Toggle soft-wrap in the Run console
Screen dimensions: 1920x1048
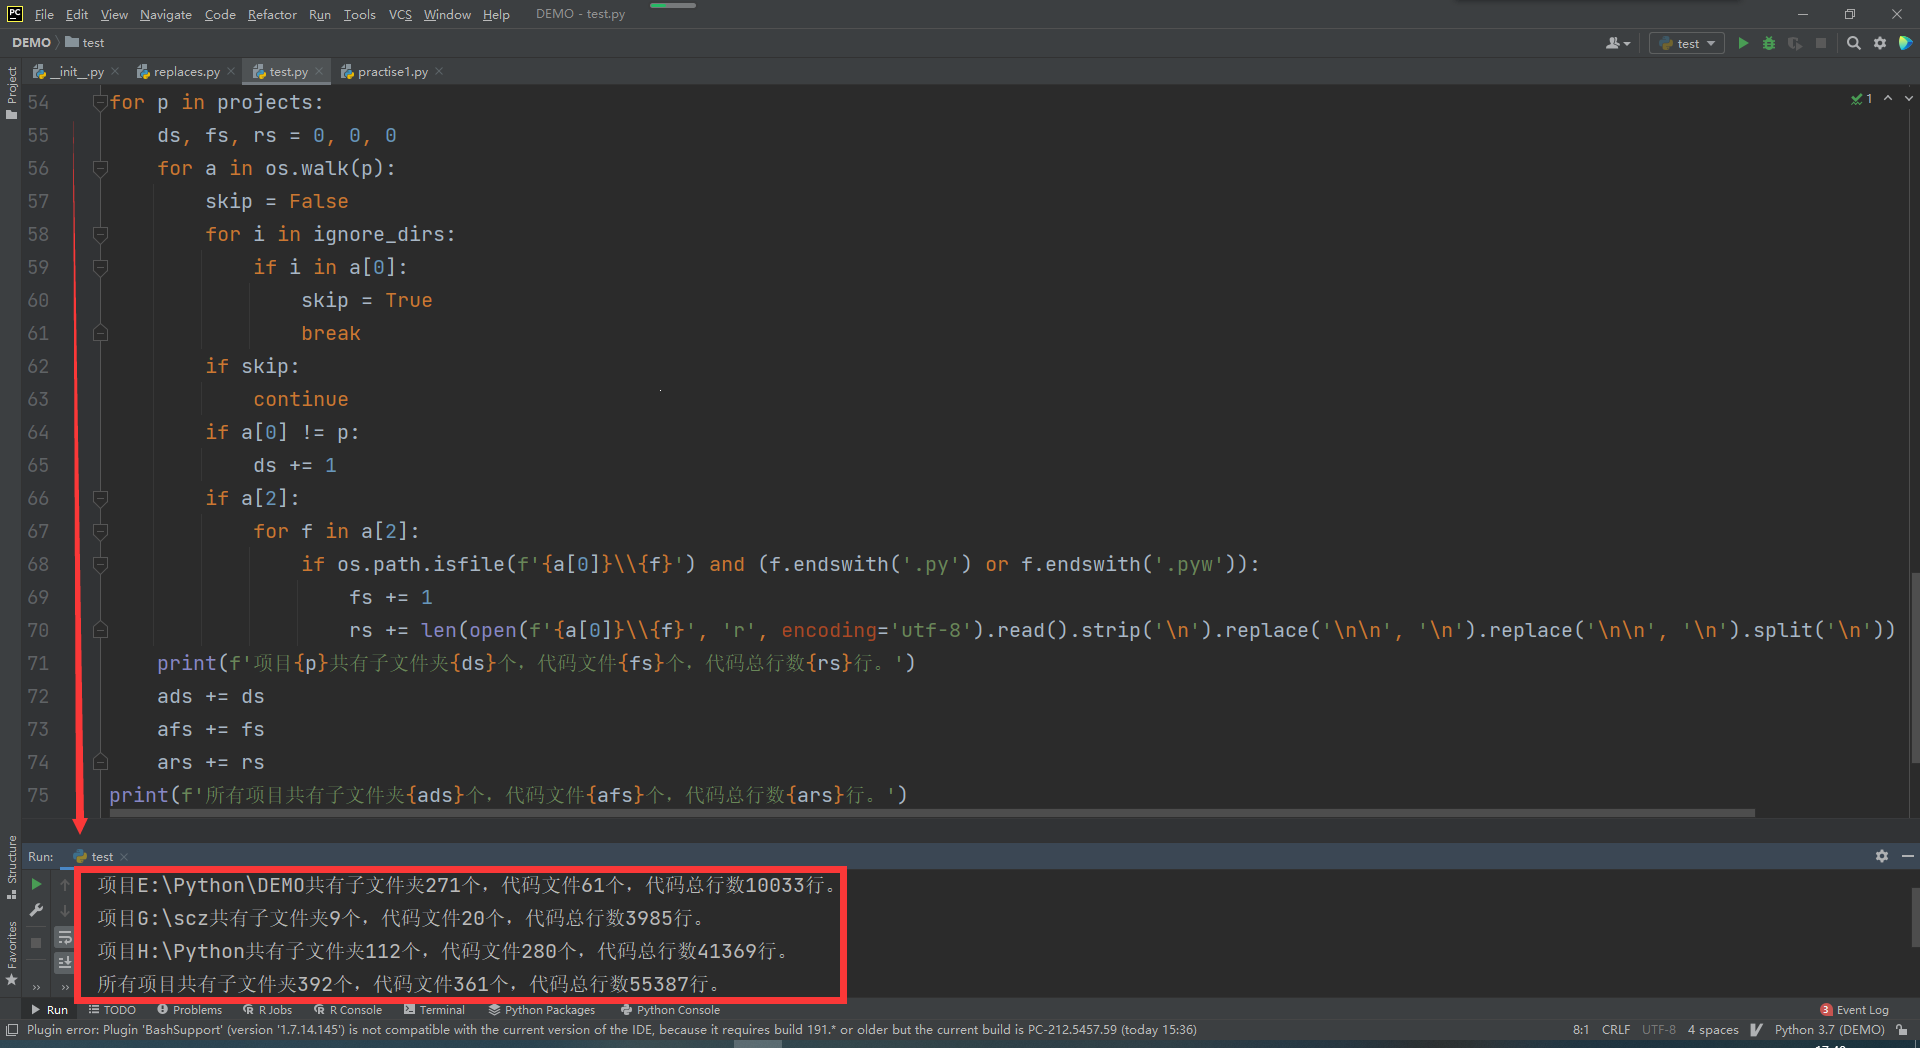tap(65, 937)
